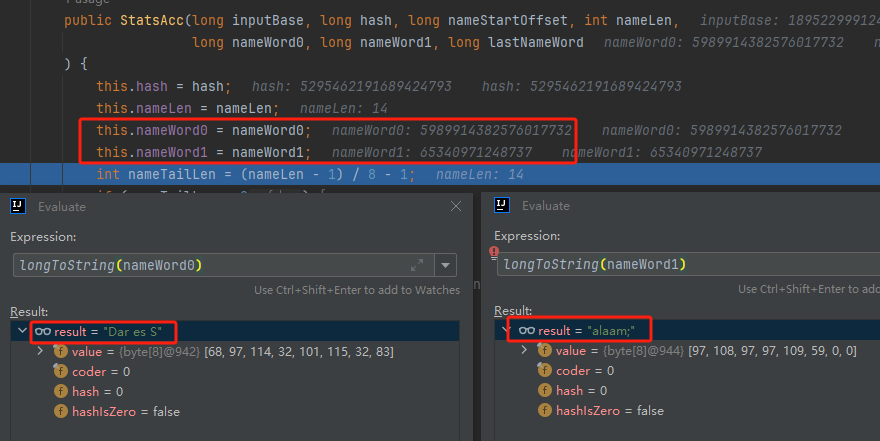Select "hash = 0" in right dialog
The width and height of the screenshot is (880, 441).
click(x=581, y=391)
